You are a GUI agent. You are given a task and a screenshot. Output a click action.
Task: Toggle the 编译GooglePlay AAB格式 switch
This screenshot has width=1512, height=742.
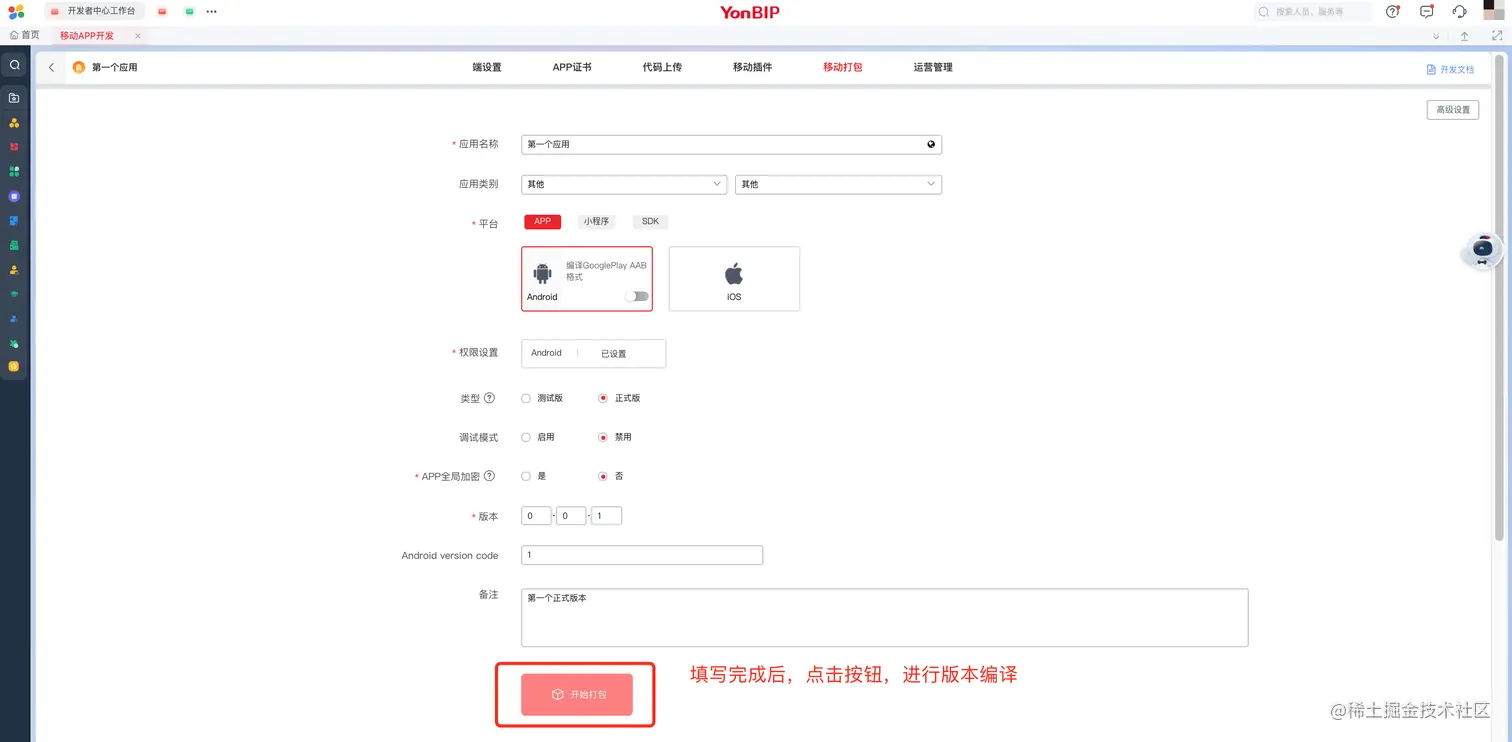point(636,296)
